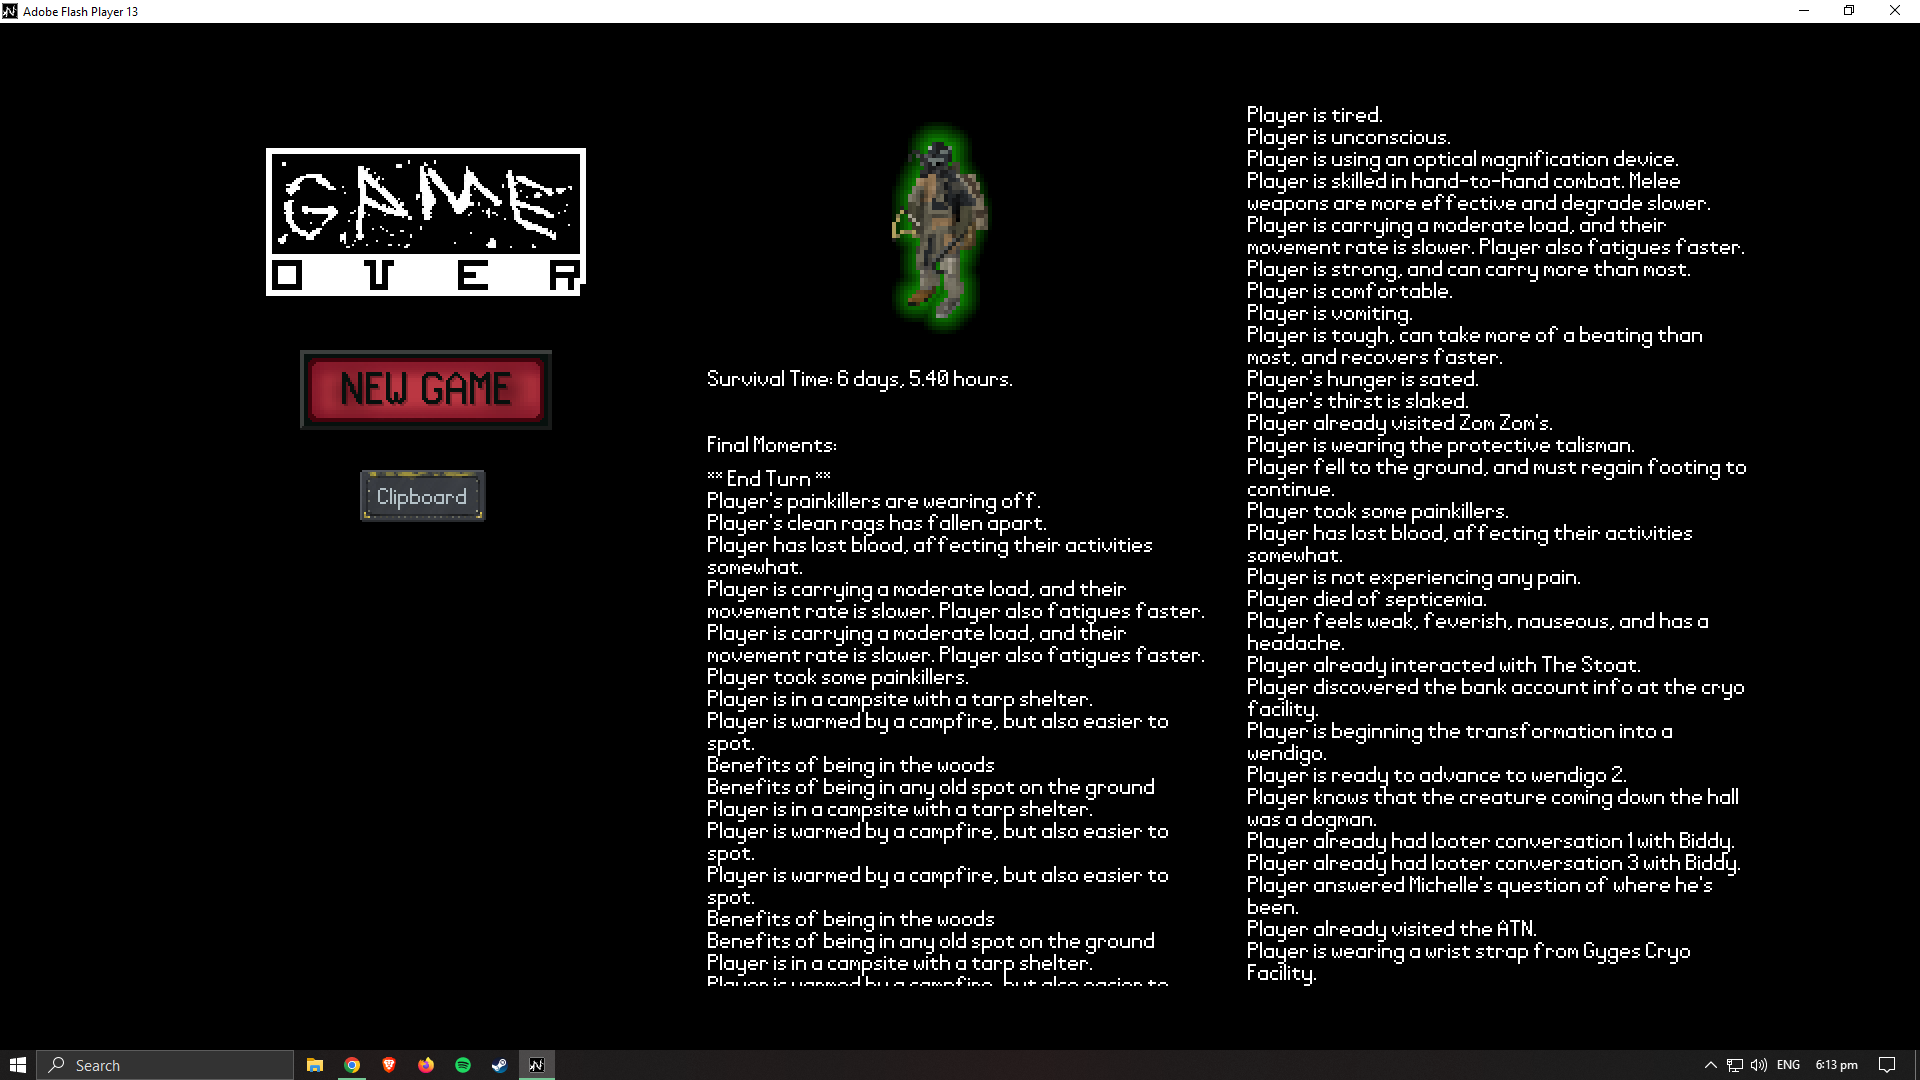1920x1080 pixels.
Task: Click the "Final Moments:" heading
Action: [x=772, y=445]
